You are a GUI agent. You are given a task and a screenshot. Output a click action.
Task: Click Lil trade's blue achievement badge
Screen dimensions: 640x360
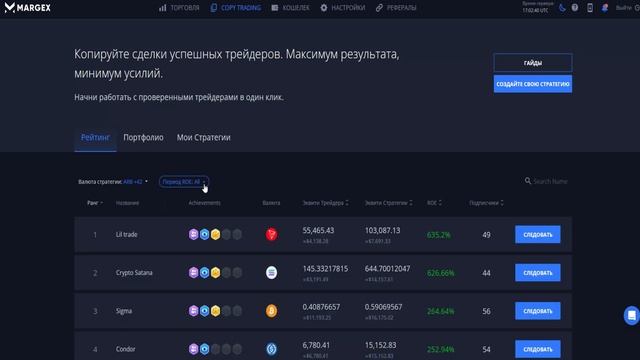coord(204,234)
